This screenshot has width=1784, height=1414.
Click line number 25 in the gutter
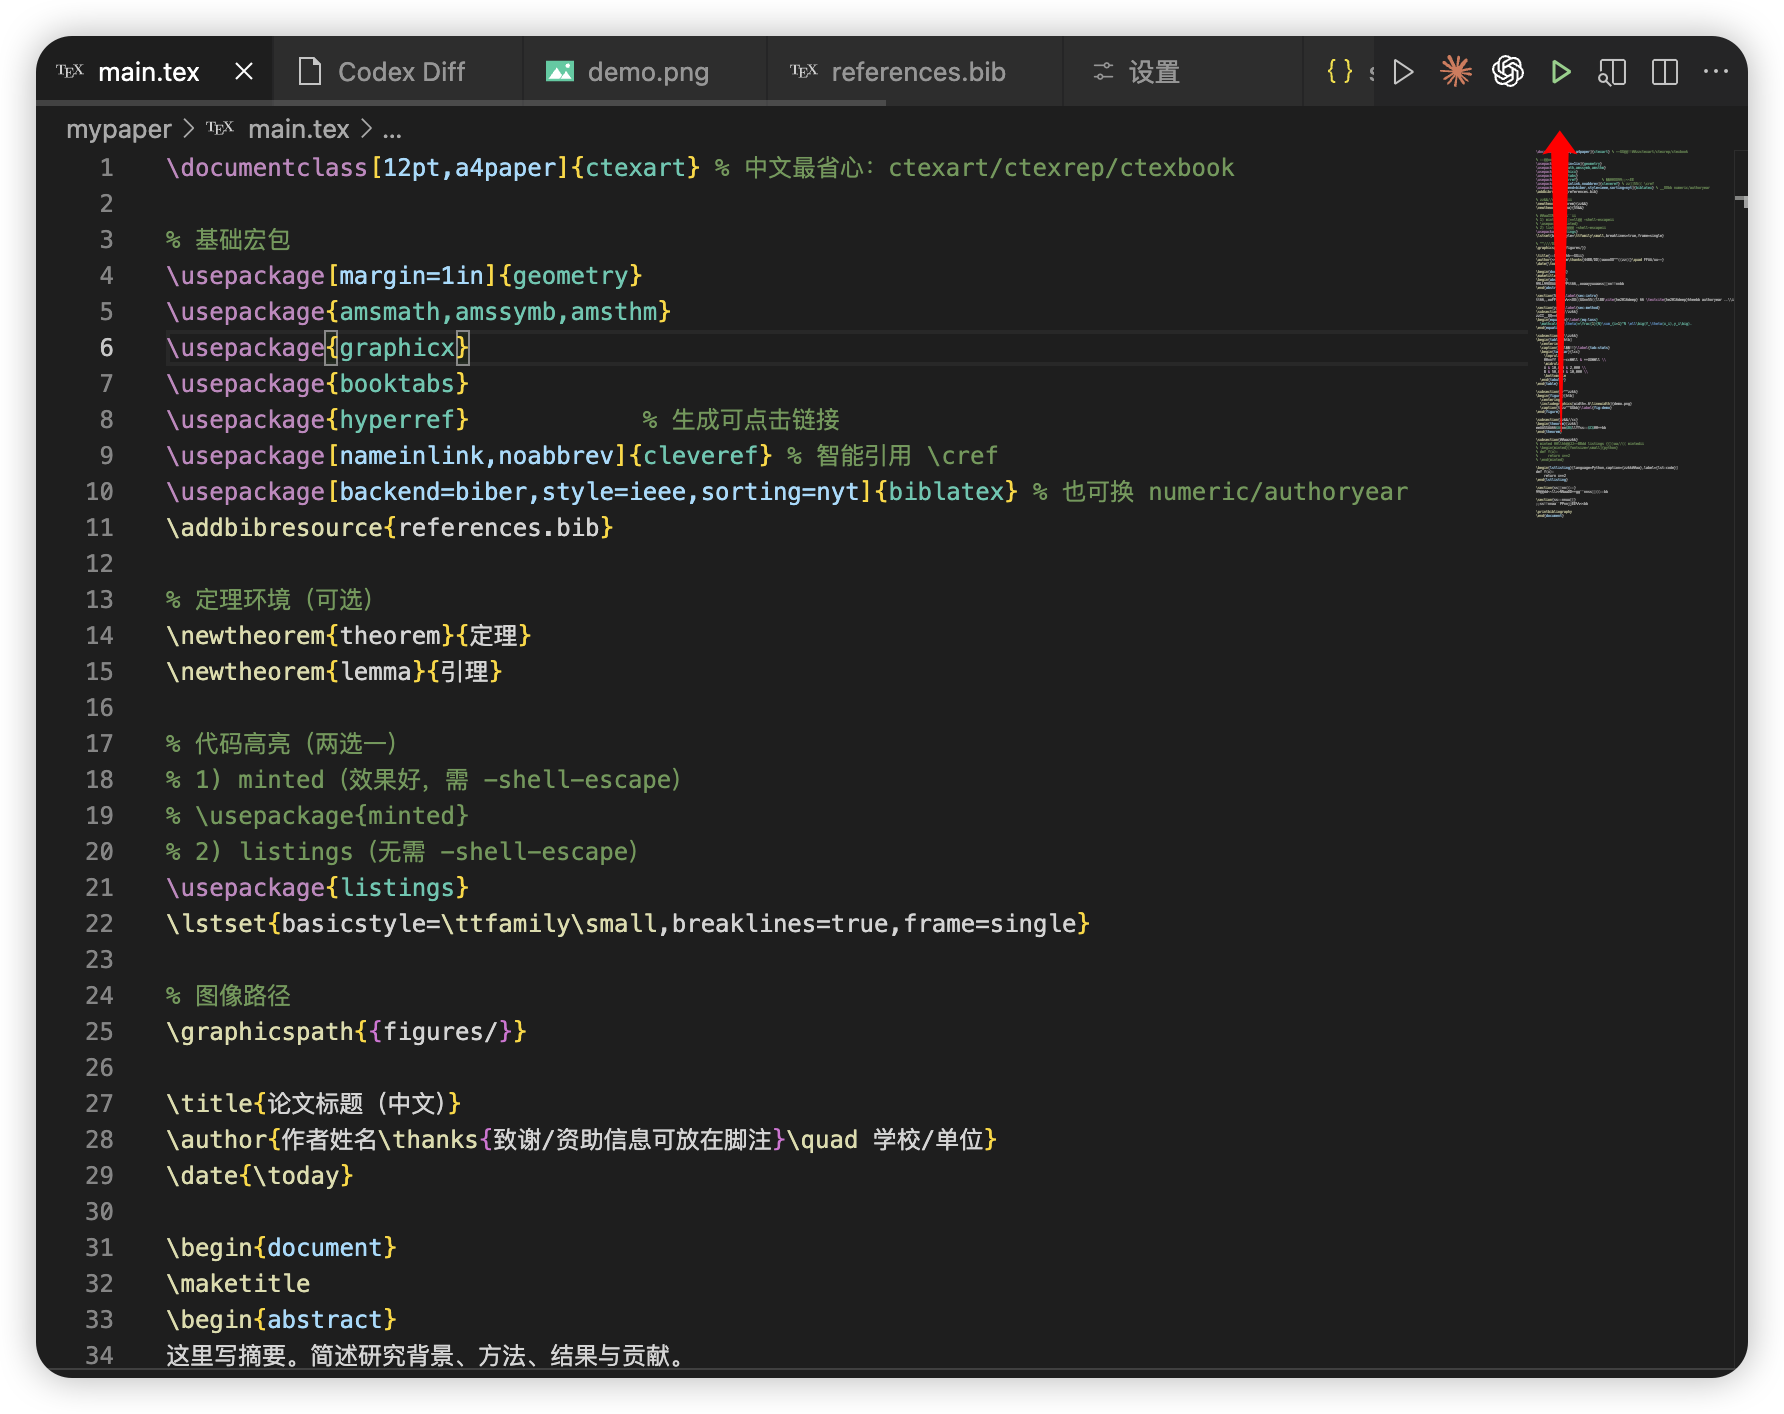[x=99, y=1032]
